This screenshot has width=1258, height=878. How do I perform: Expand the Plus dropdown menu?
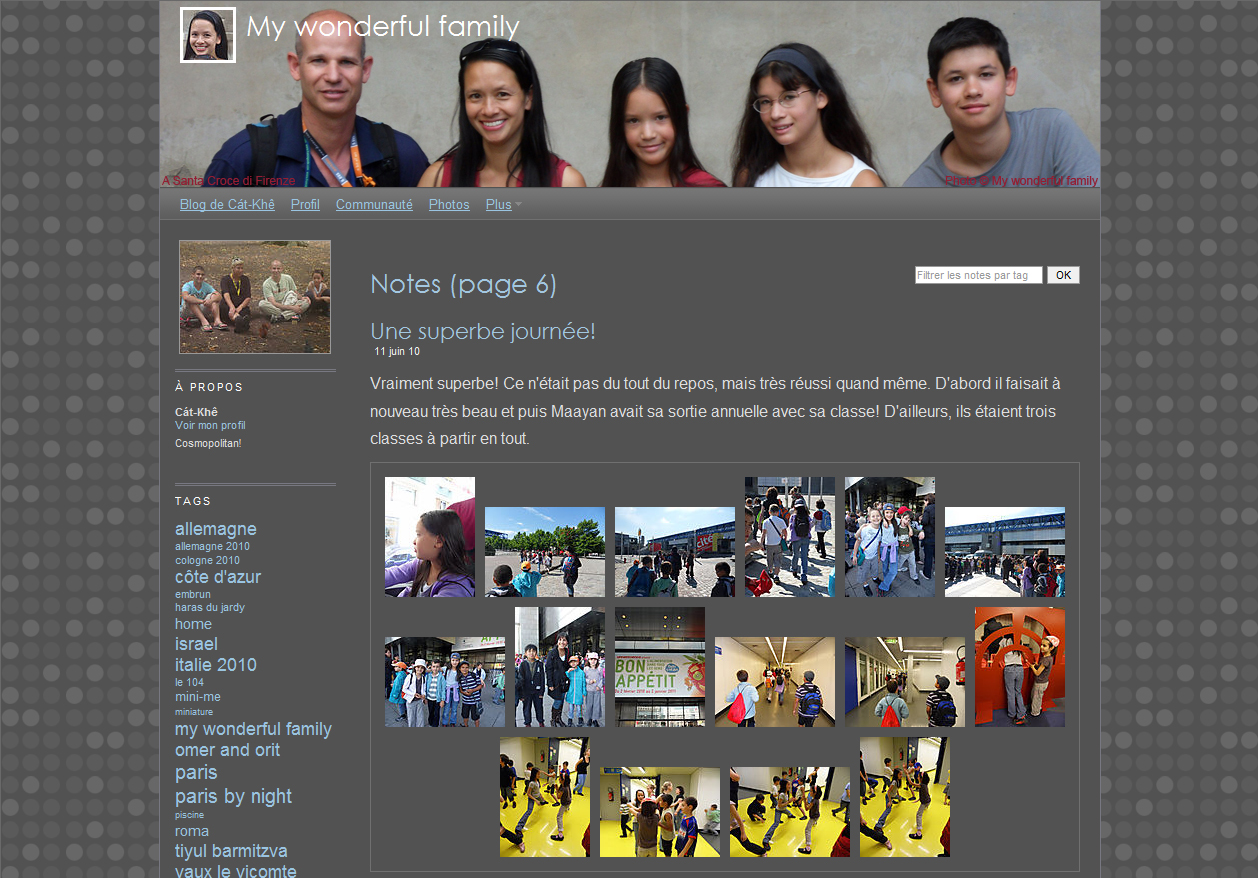pos(498,205)
